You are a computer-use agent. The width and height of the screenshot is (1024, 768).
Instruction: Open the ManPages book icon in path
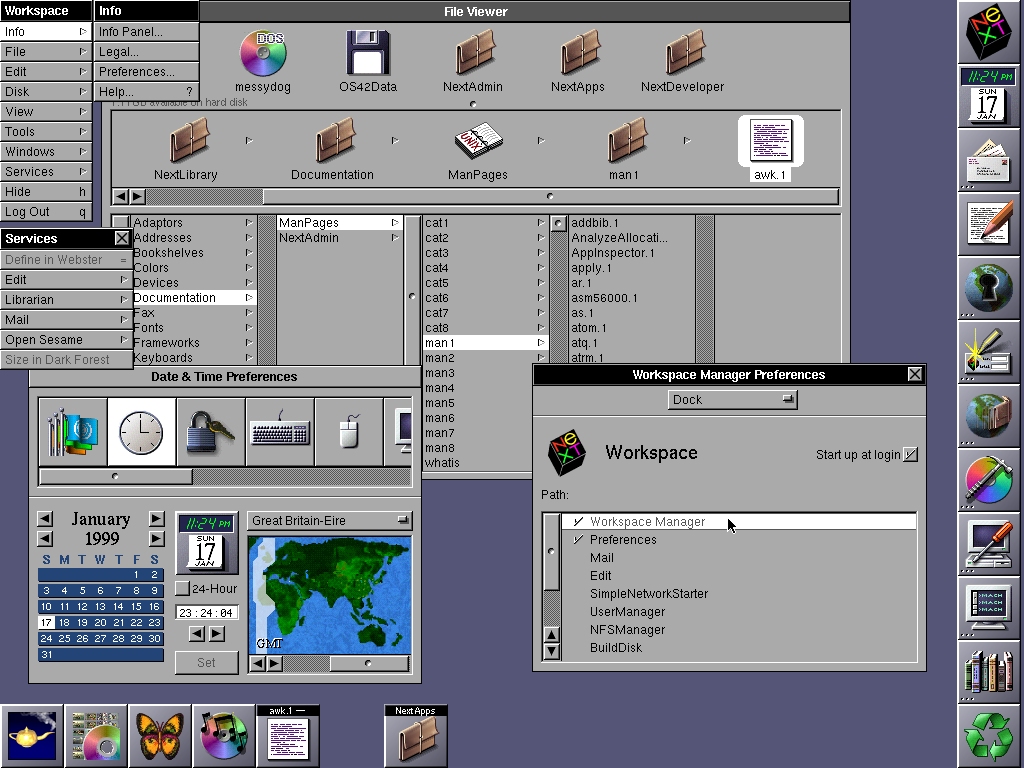tap(477, 143)
